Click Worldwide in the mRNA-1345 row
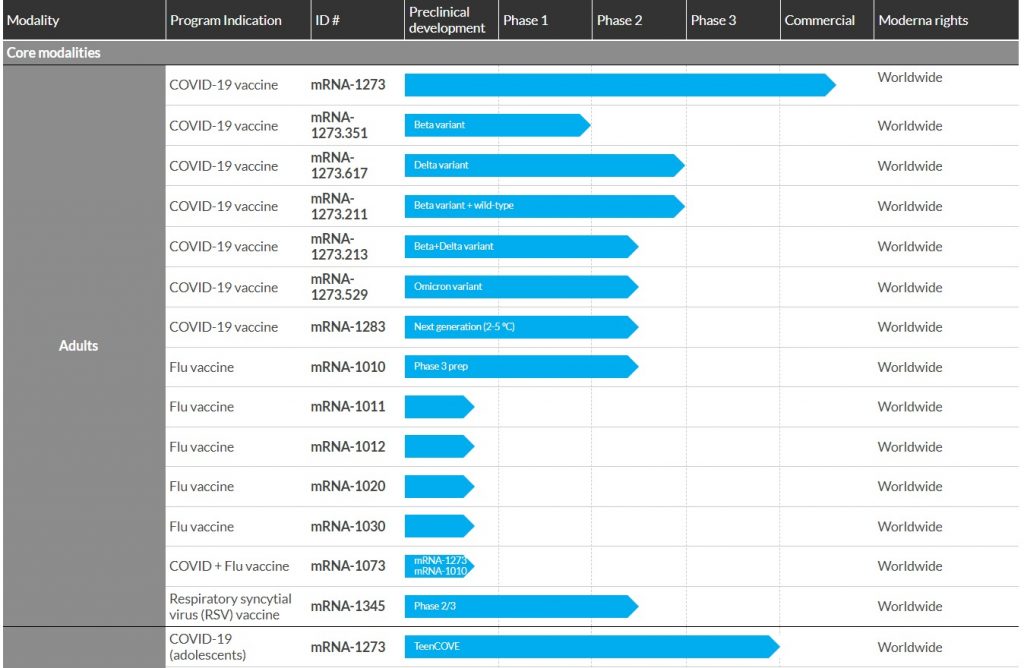 [x=910, y=607]
